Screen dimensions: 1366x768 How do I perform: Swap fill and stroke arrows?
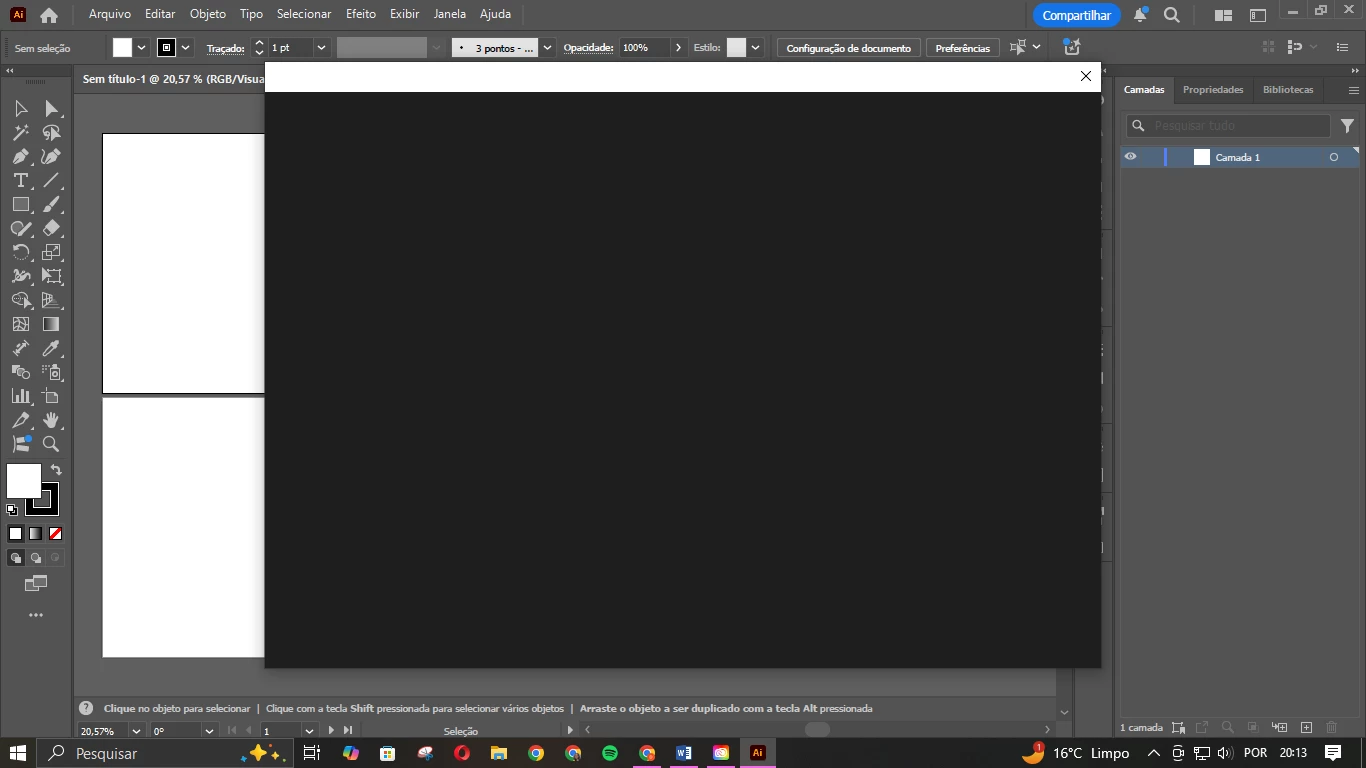[x=56, y=470]
